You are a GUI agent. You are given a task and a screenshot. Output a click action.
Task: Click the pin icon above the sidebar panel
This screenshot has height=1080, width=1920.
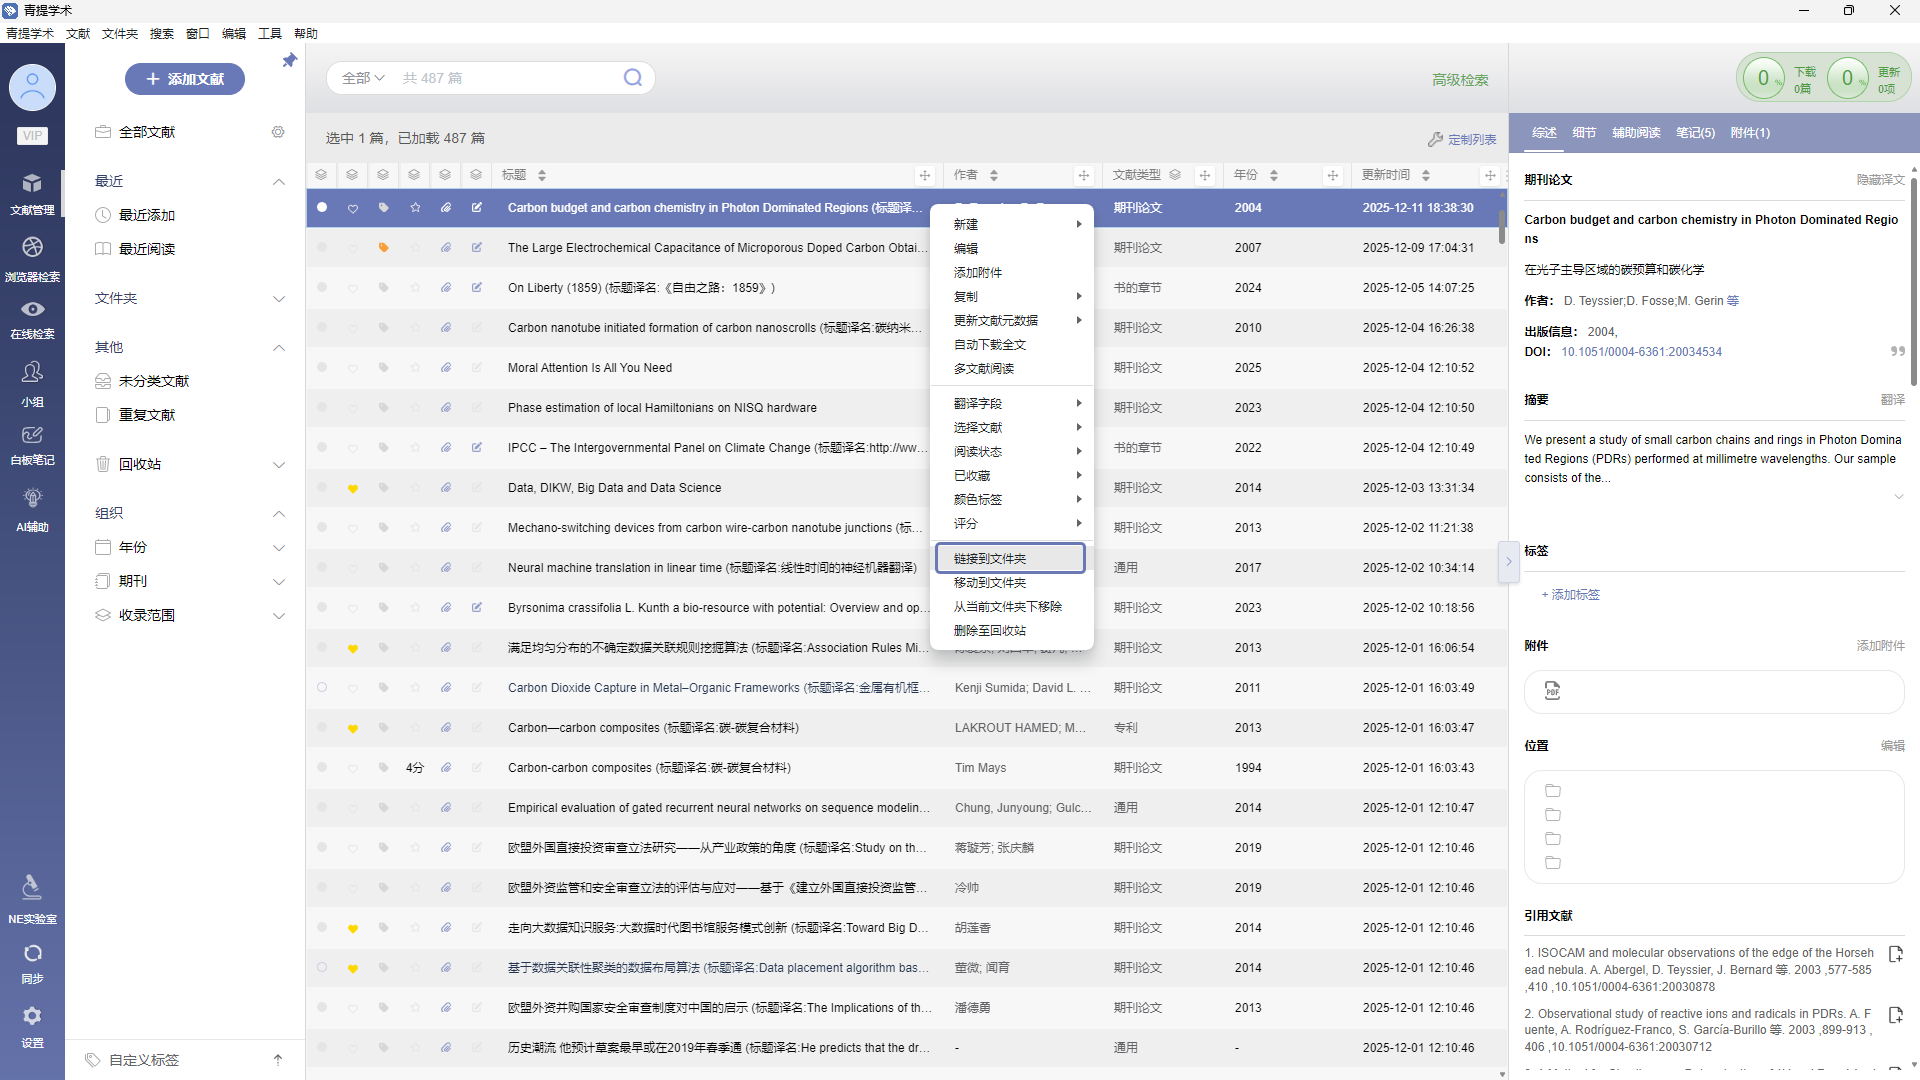[289, 61]
